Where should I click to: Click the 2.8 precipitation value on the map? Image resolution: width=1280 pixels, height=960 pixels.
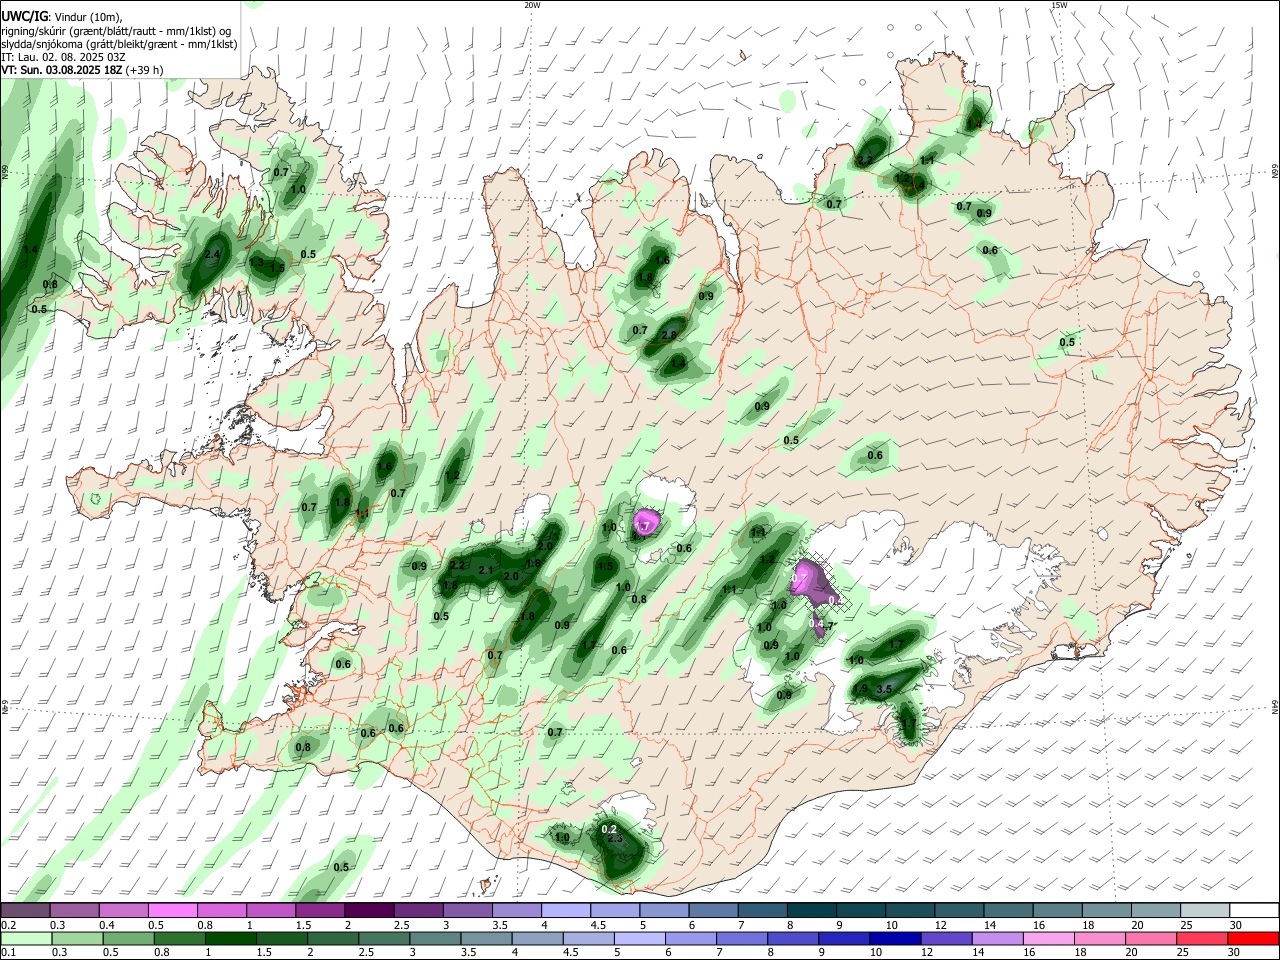point(669,335)
